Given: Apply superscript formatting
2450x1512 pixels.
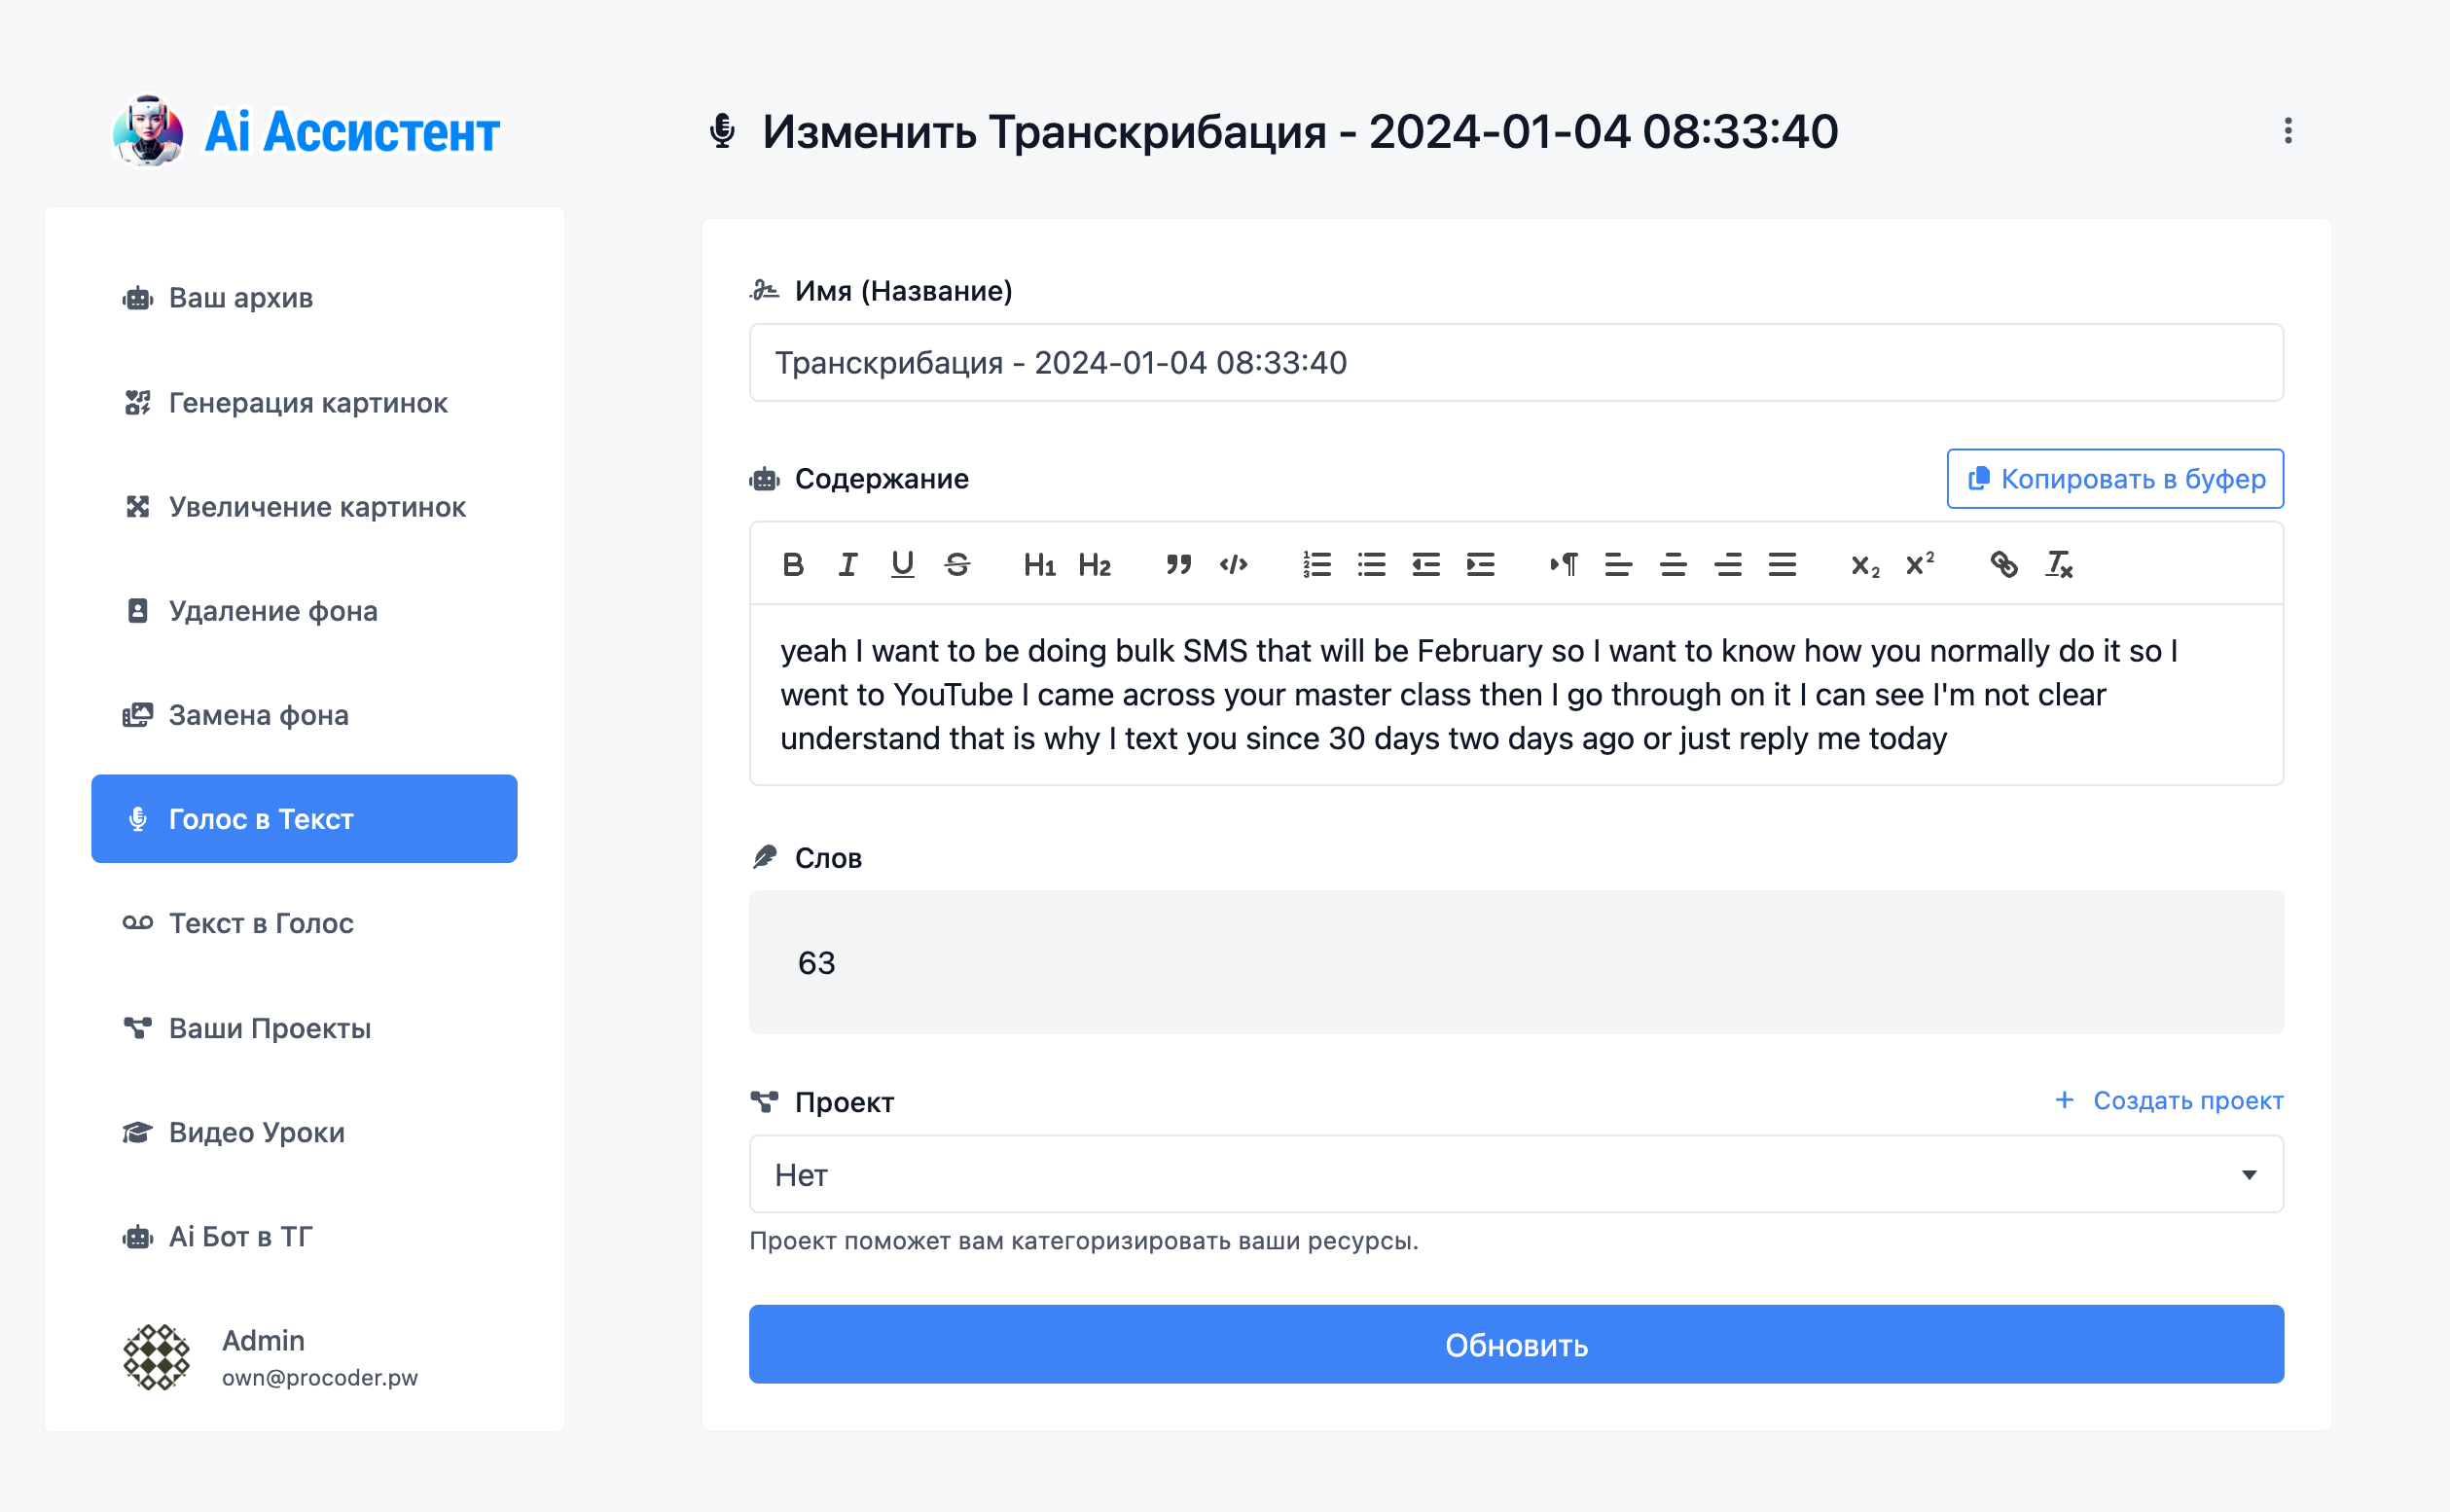Looking at the screenshot, I should (x=1919, y=565).
